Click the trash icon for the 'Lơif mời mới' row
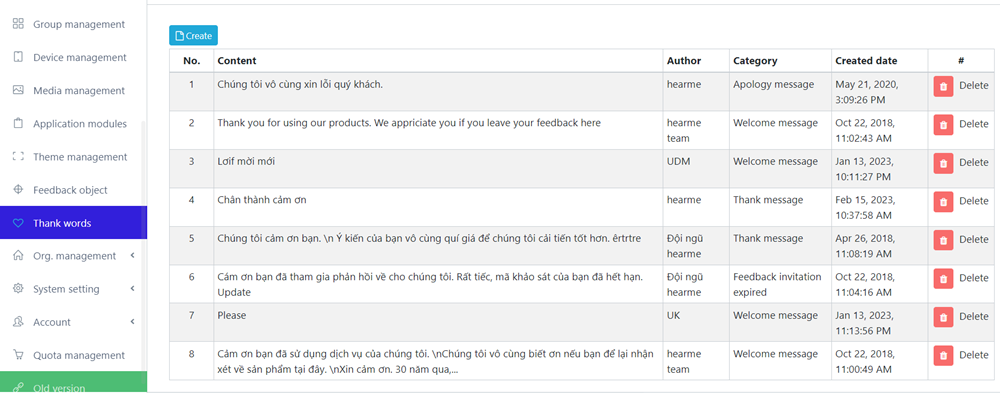The image size is (1000, 393). [943, 163]
